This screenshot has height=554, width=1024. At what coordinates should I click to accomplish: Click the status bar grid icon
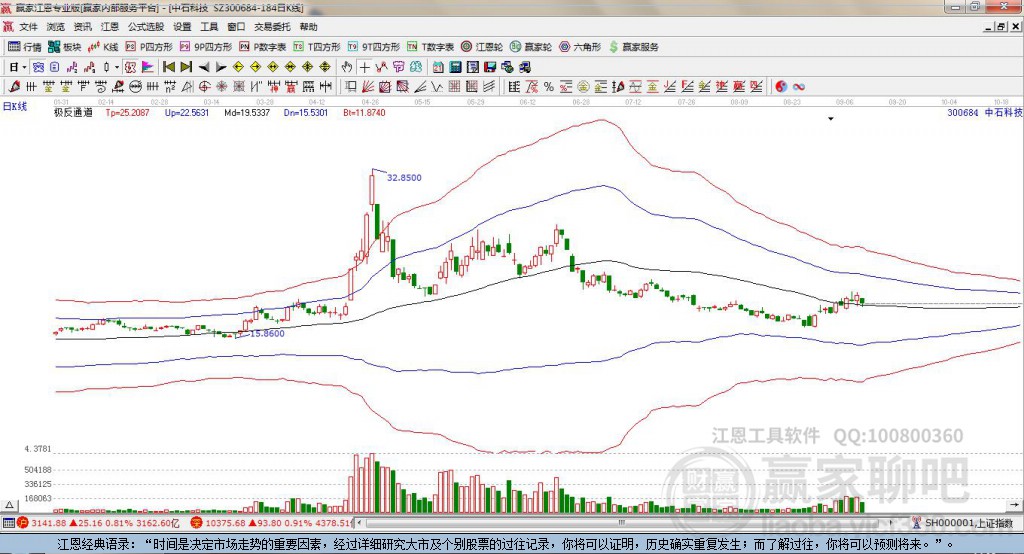(8, 523)
